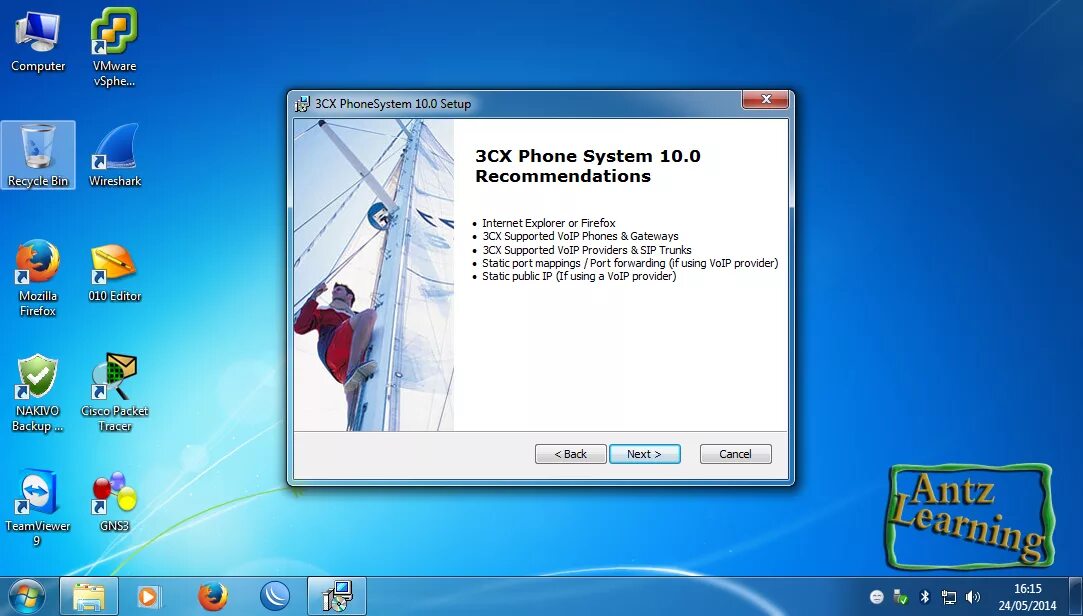Select the Recycle Bin desktop icon
Viewport: 1083px width, 616px height.
pos(38,155)
